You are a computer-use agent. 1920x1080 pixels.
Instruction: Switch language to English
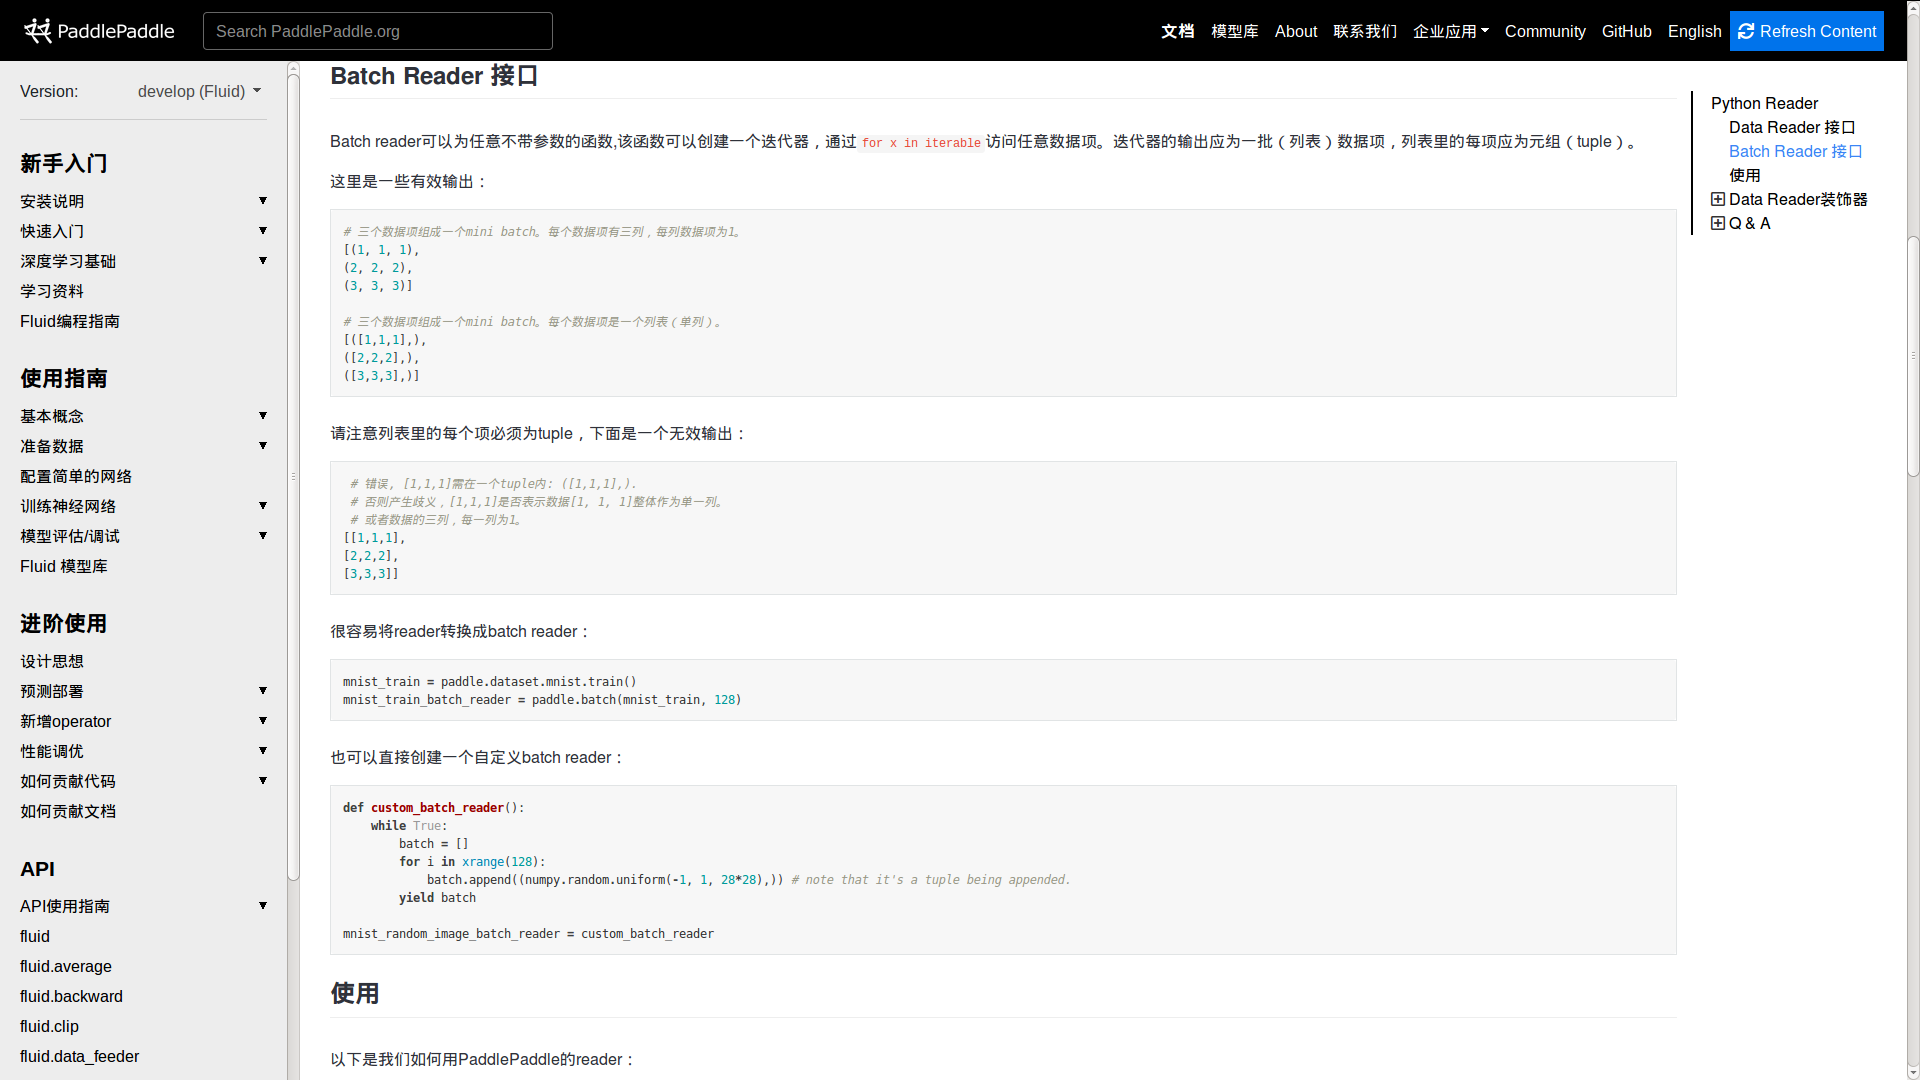[x=1694, y=31]
